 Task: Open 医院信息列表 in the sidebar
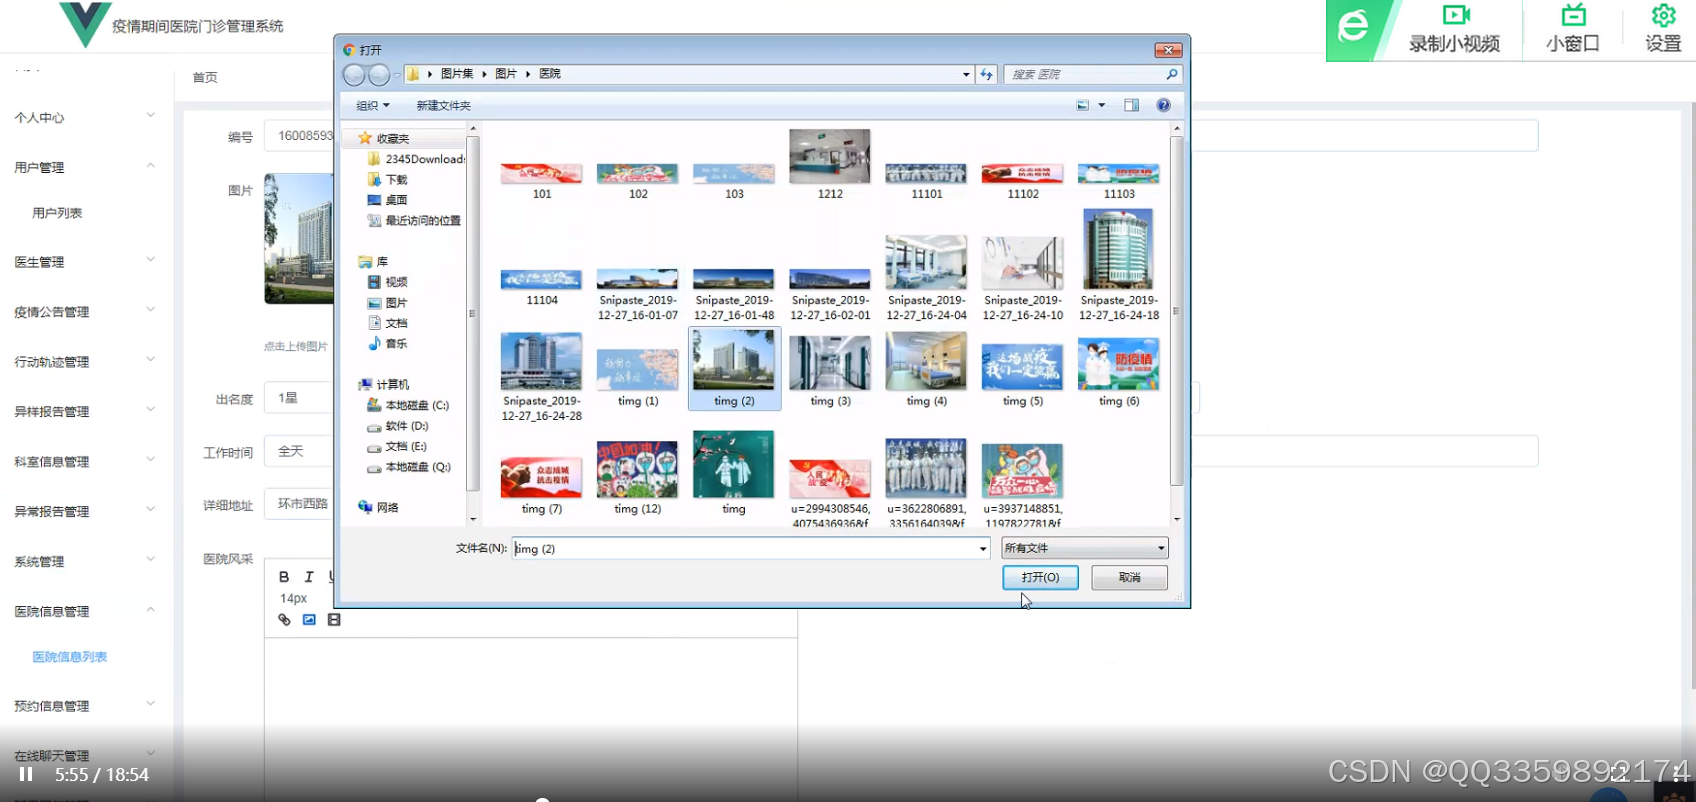pos(70,657)
